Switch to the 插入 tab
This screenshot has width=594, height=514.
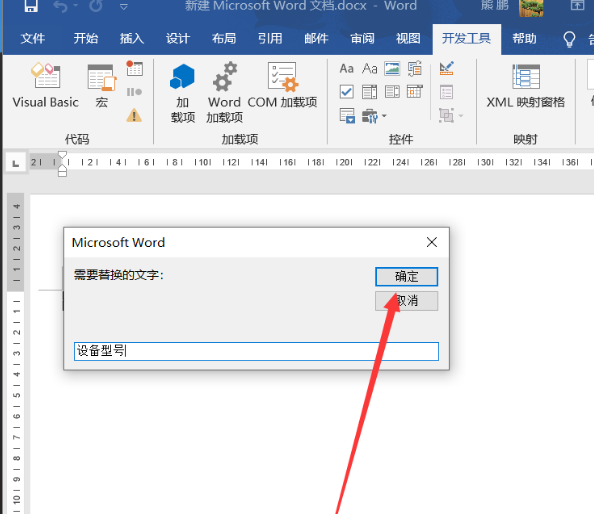pyautogui.click(x=132, y=39)
